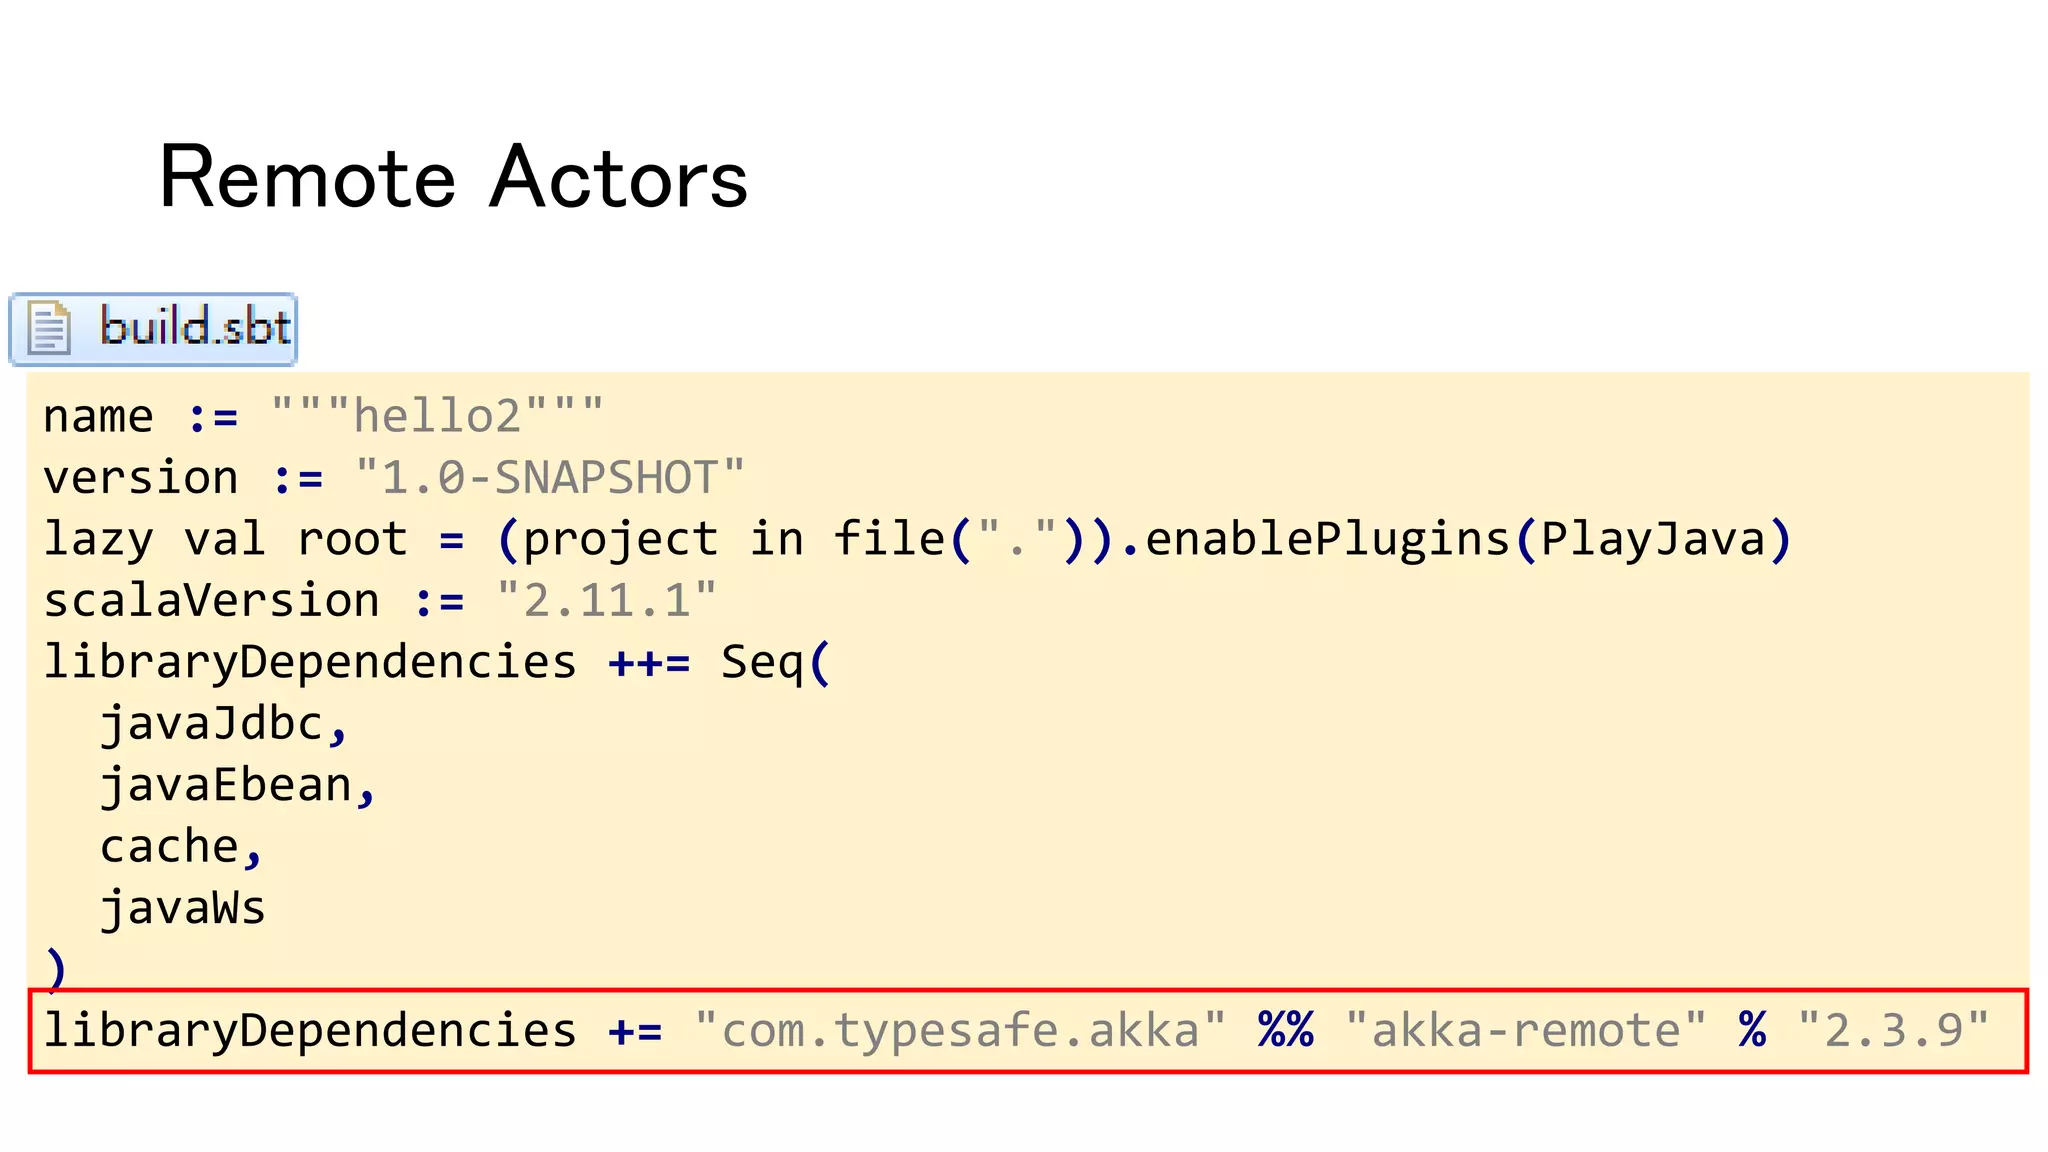Click the cache dependency entry
The width and height of the screenshot is (2048, 1152).
[181, 847]
